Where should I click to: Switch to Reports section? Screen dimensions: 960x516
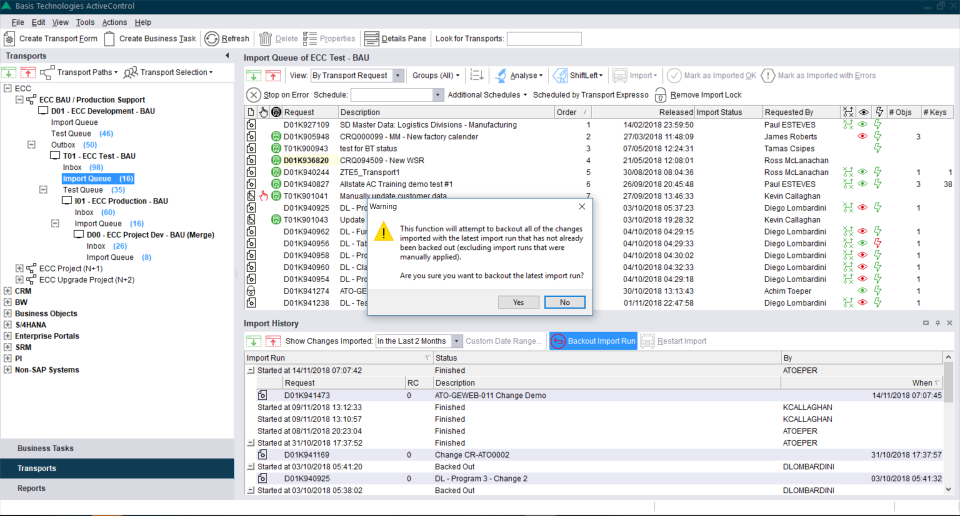pos(117,488)
